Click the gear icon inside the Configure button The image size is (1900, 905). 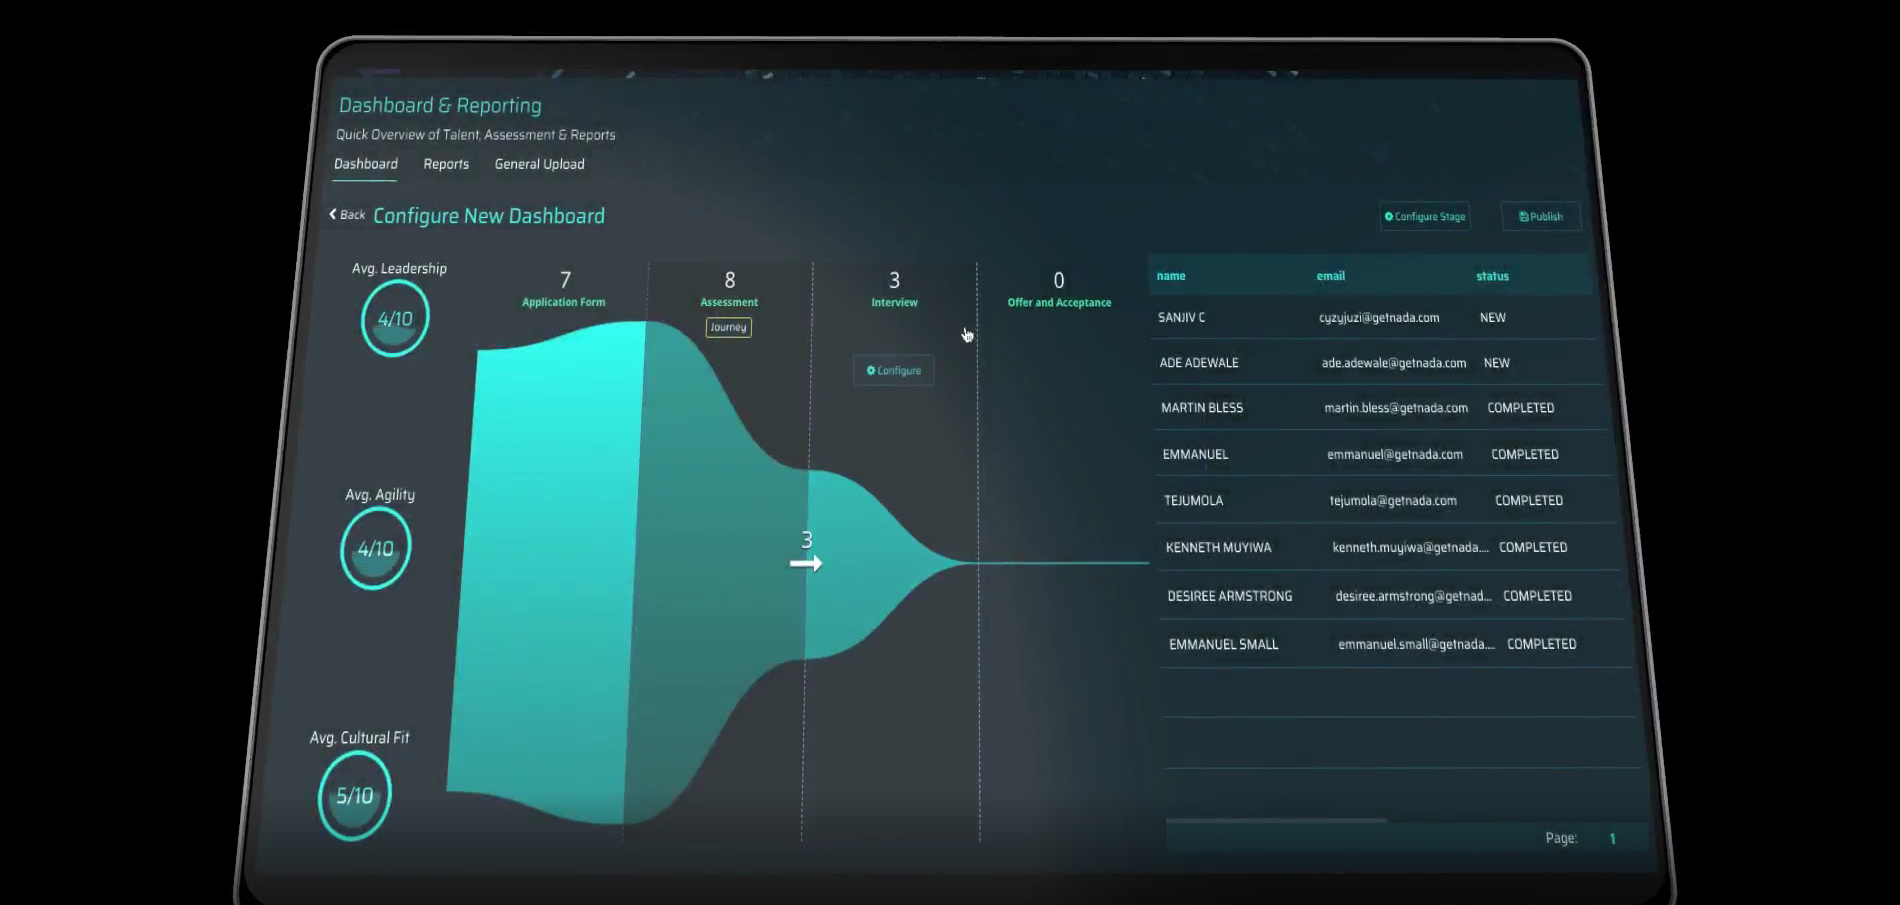(871, 370)
